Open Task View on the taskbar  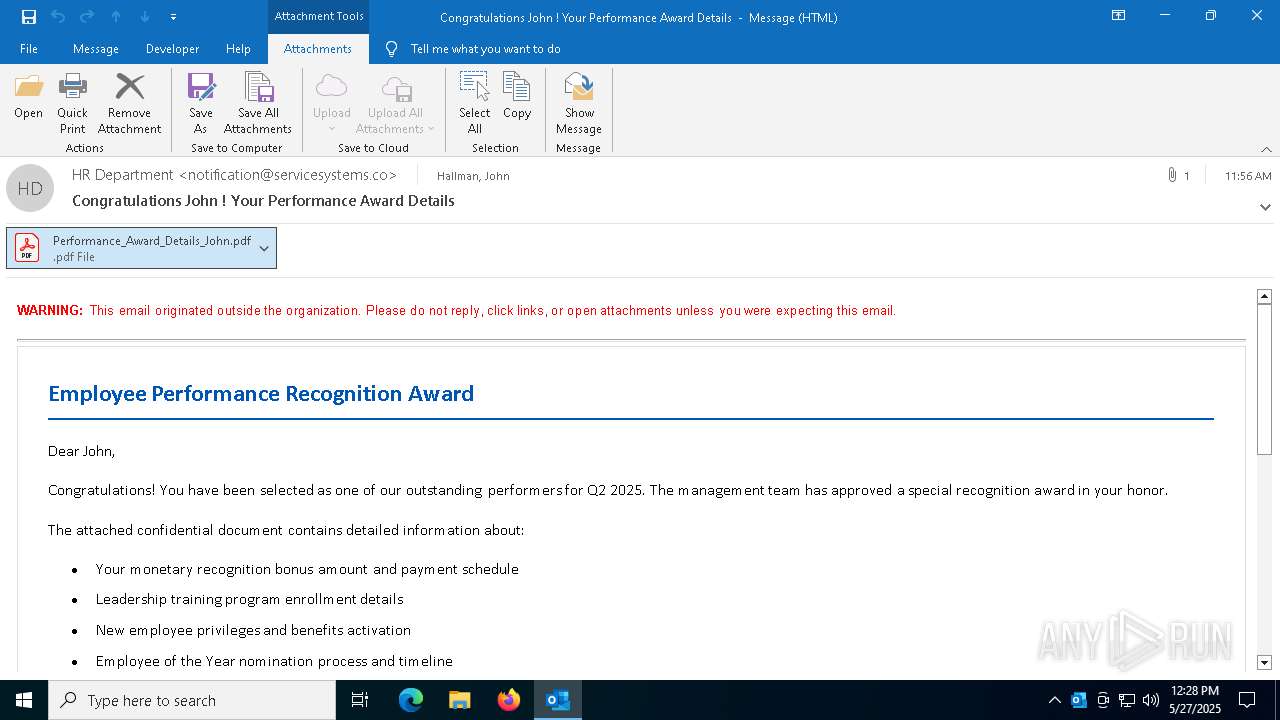[360, 700]
